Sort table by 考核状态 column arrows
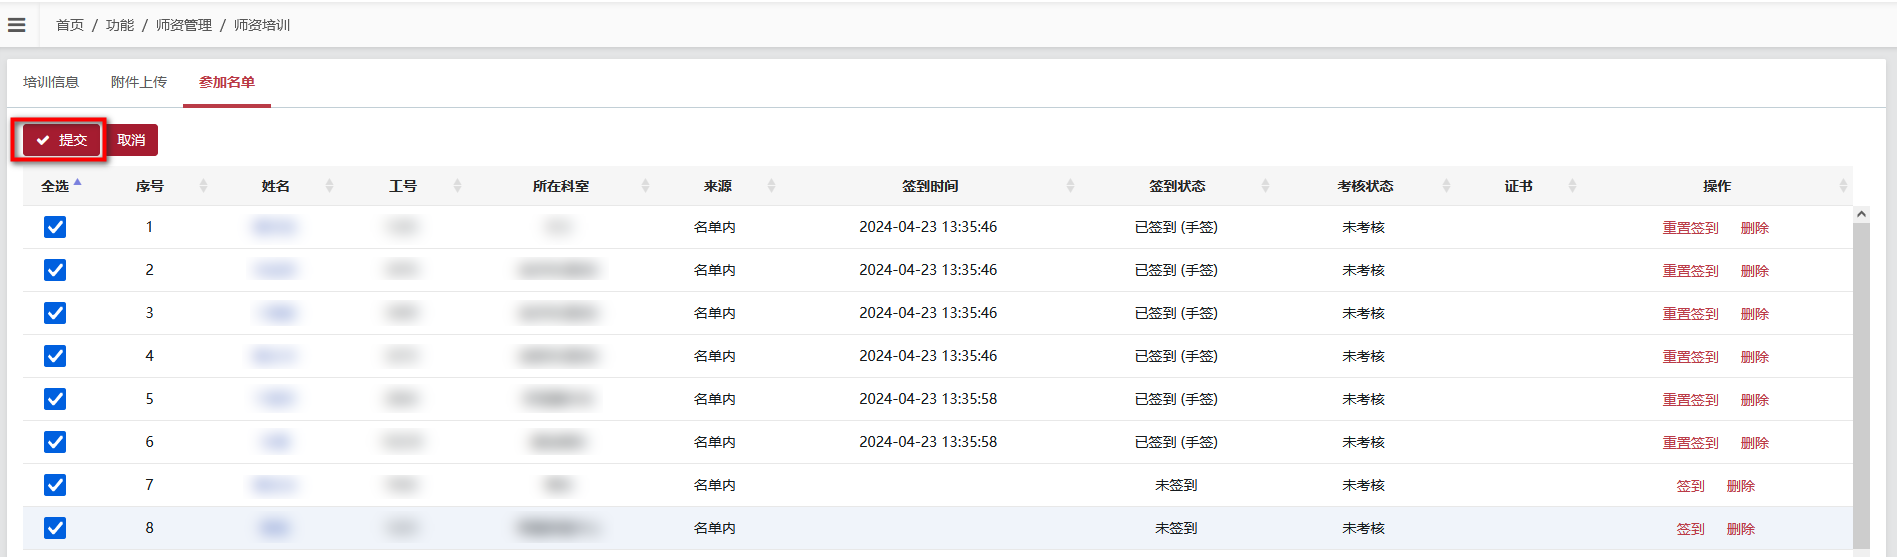This screenshot has width=1897, height=557. tap(1446, 186)
